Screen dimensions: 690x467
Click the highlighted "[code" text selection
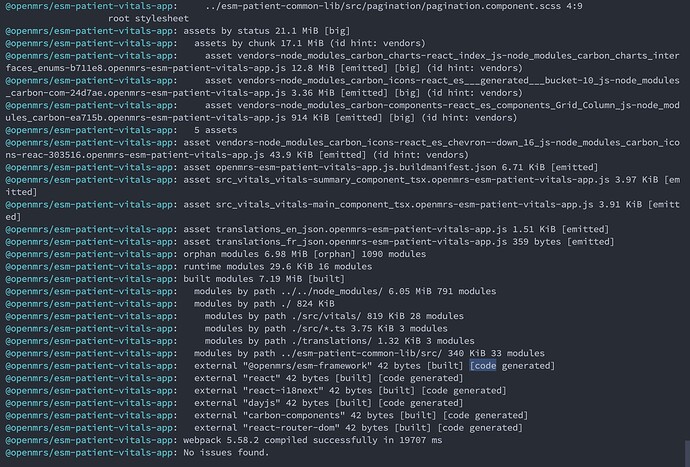pyautogui.click(x=483, y=366)
